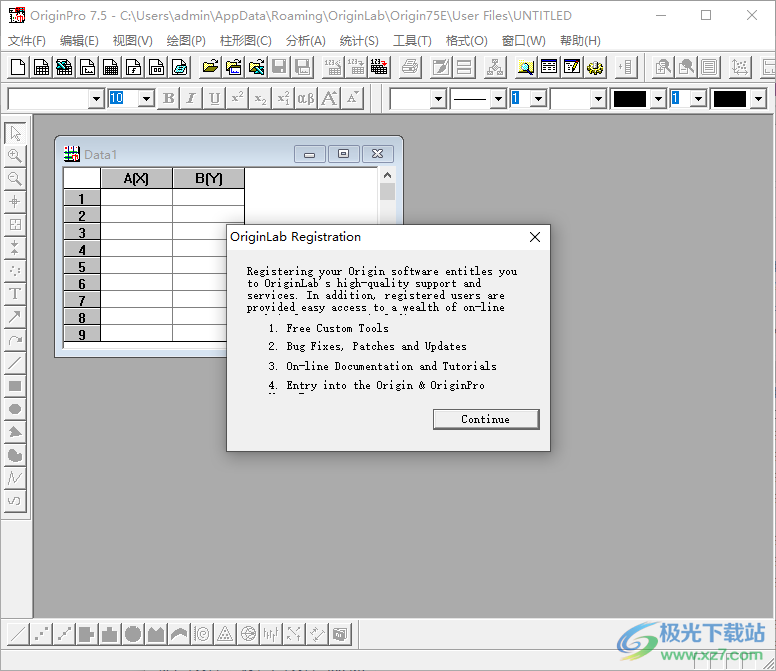Screen dimensions: 776x671
Task: Open the last black fill color dropdown arrow
Action: (x=758, y=99)
